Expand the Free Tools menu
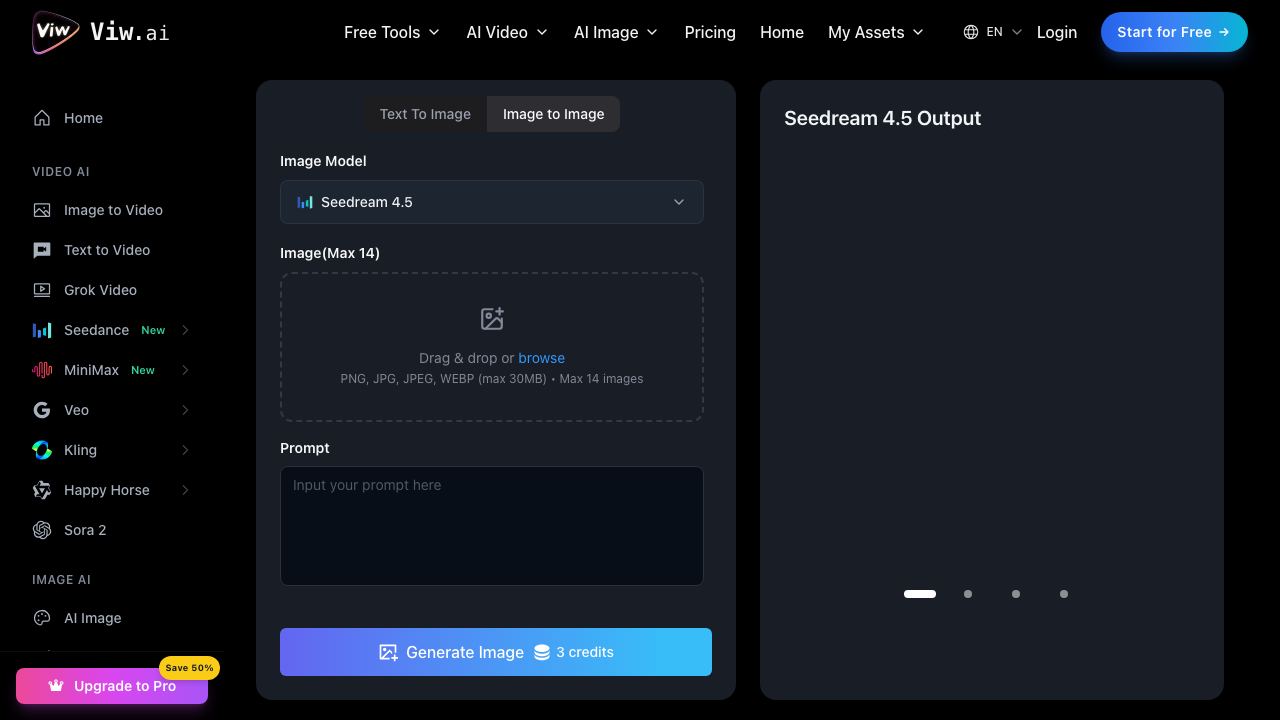The image size is (1280, 720). pyautogui.click(x=392, y=32)
